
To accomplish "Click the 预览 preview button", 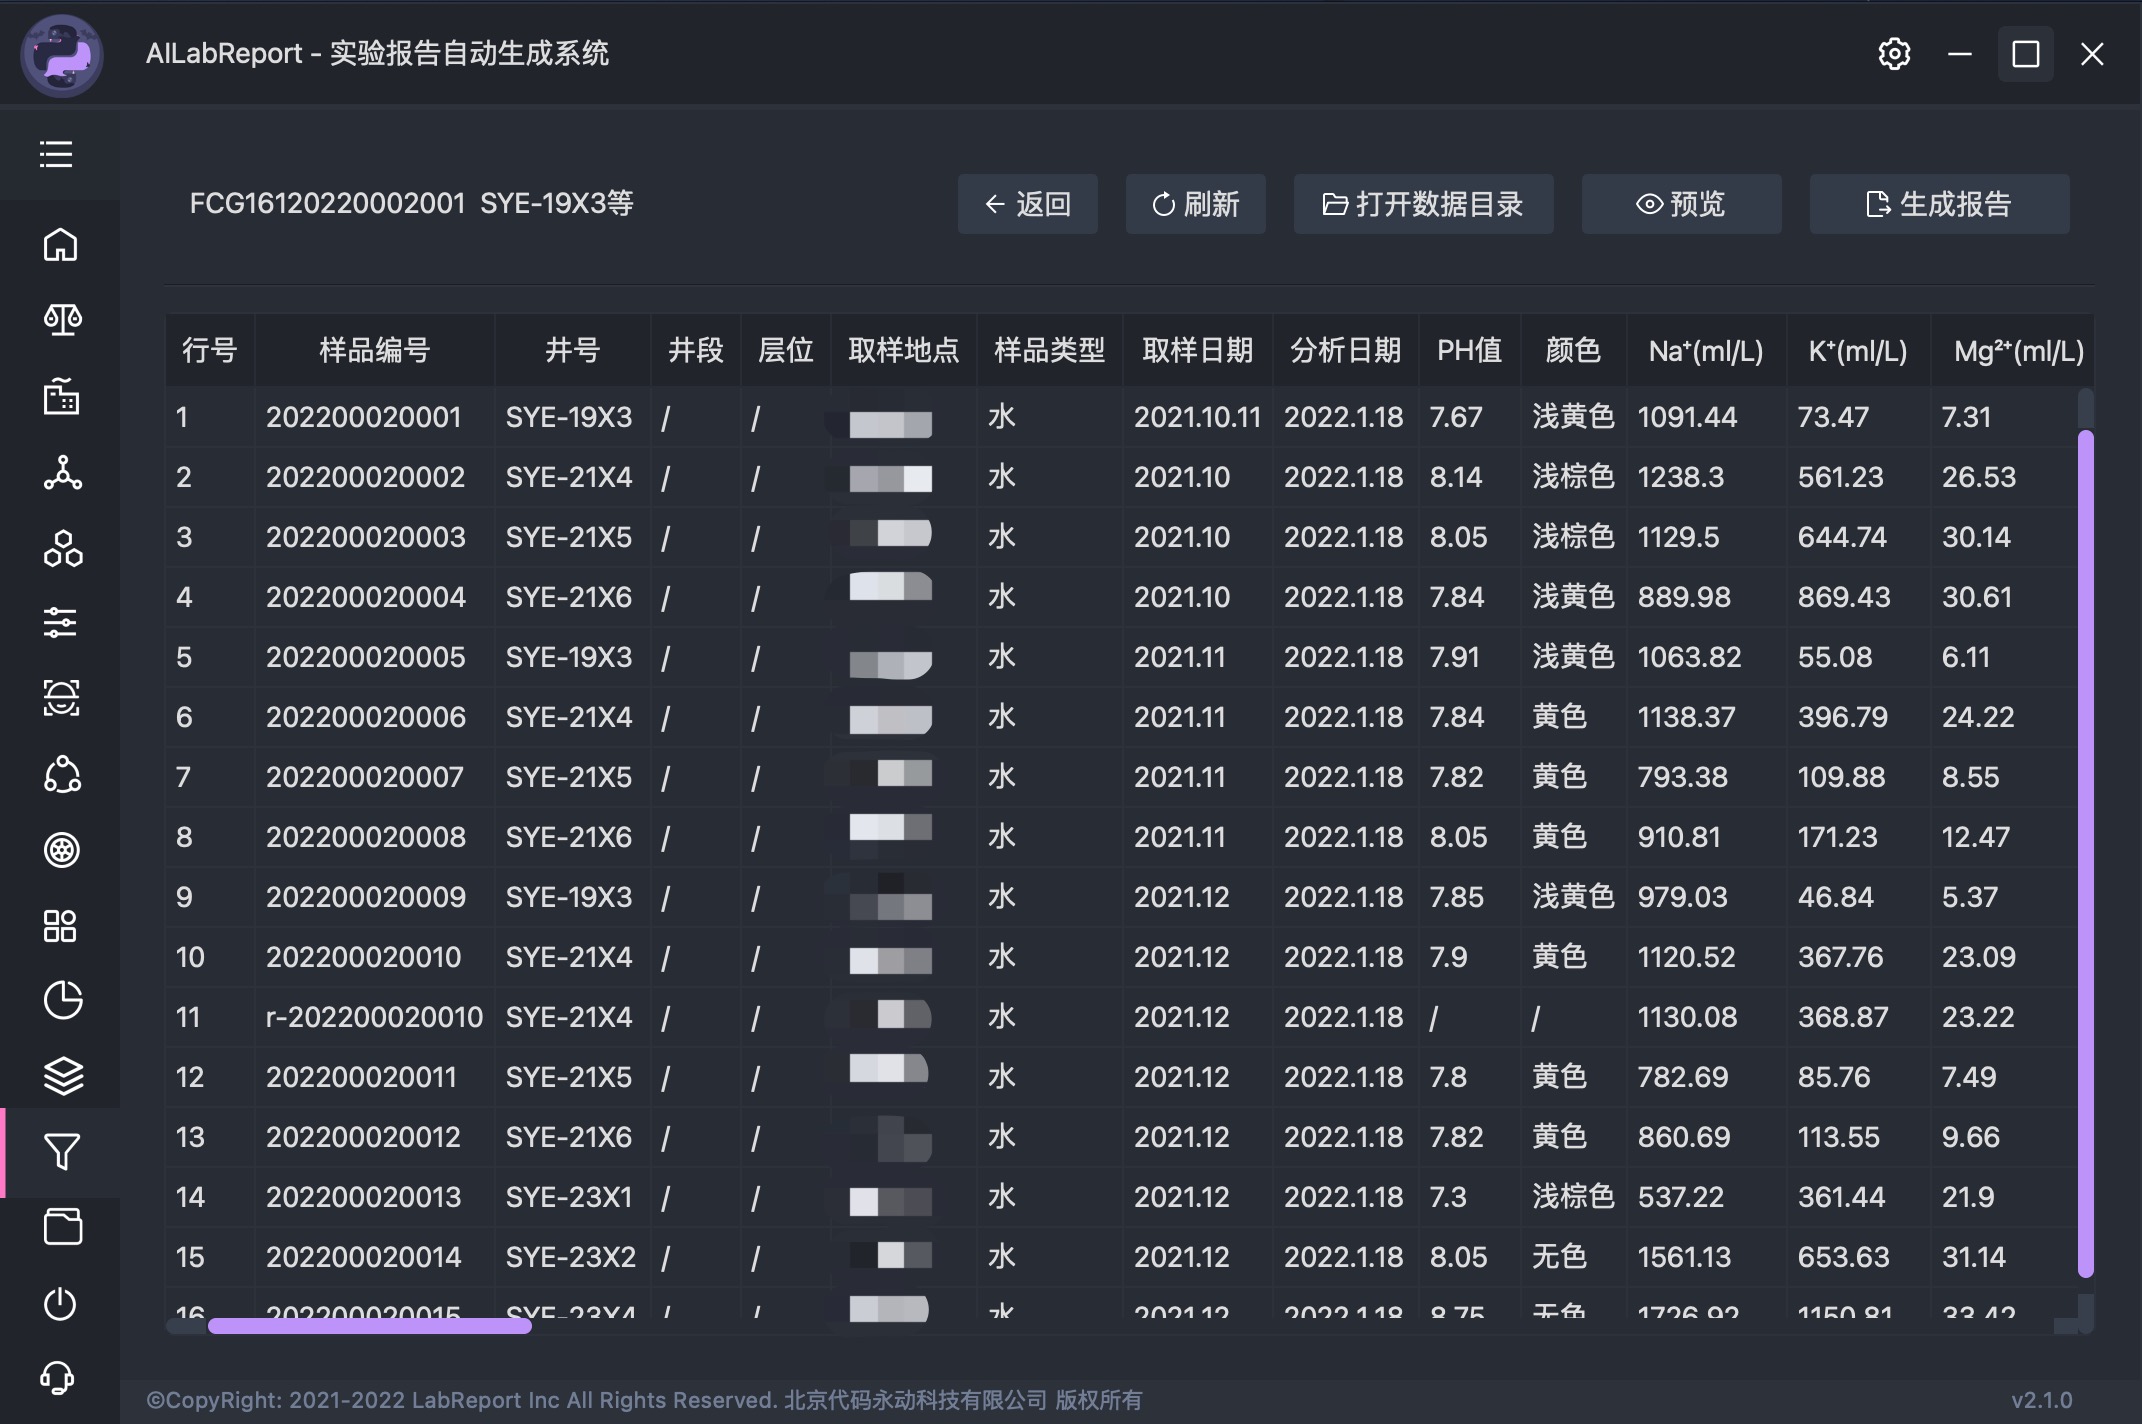I will click(x=1682, y=204).
